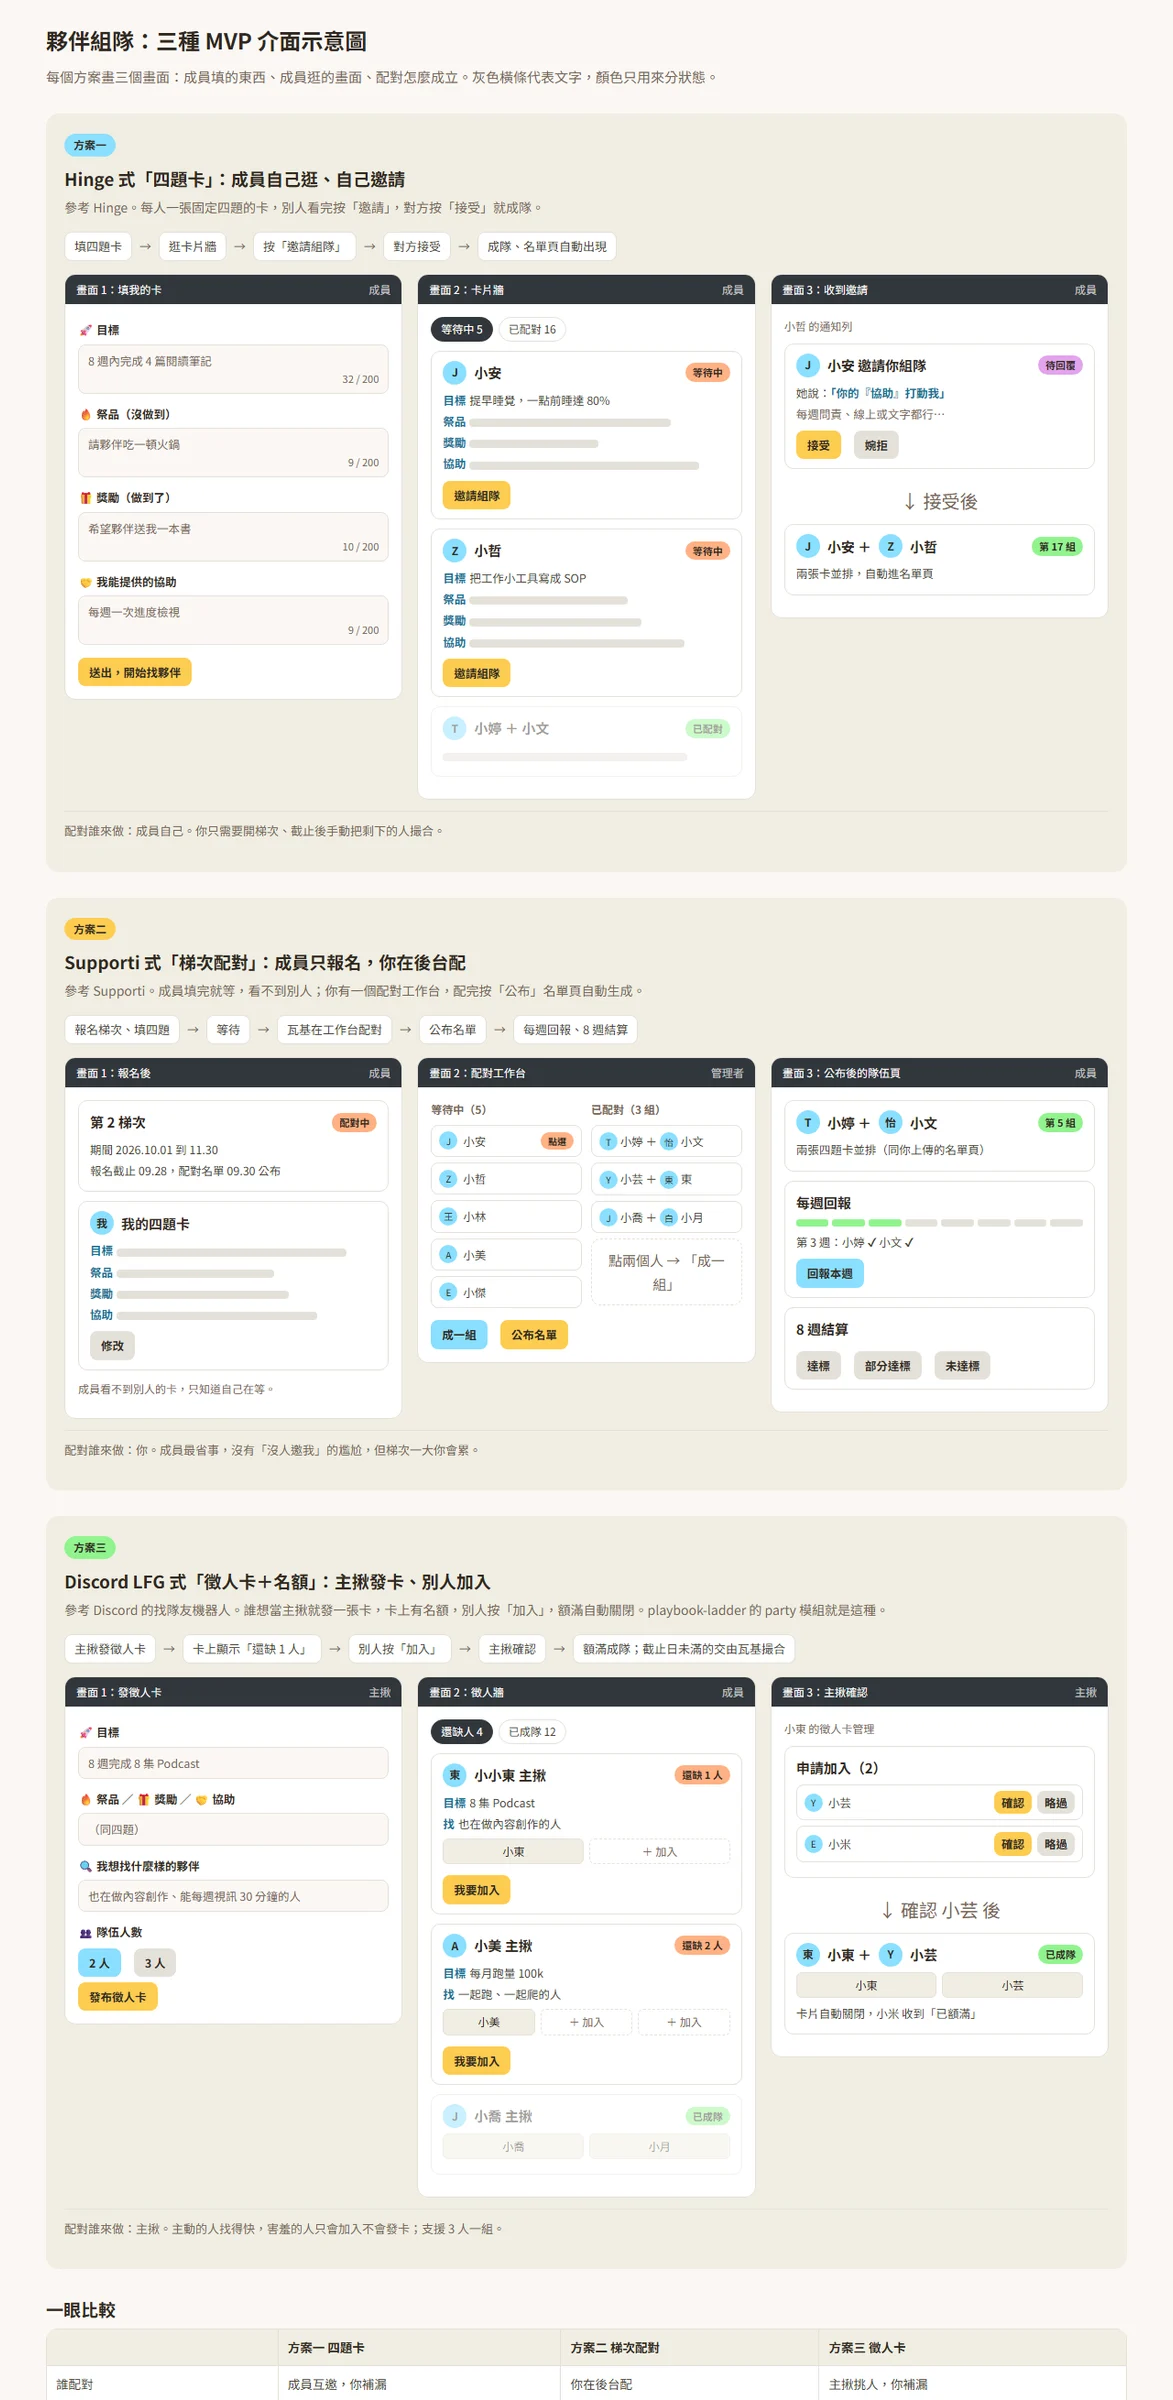The height and width of the screenshot is (2400, 1173).
Task: Click 邀請組隊 on 小哲's card
Action: click(476, 673)
